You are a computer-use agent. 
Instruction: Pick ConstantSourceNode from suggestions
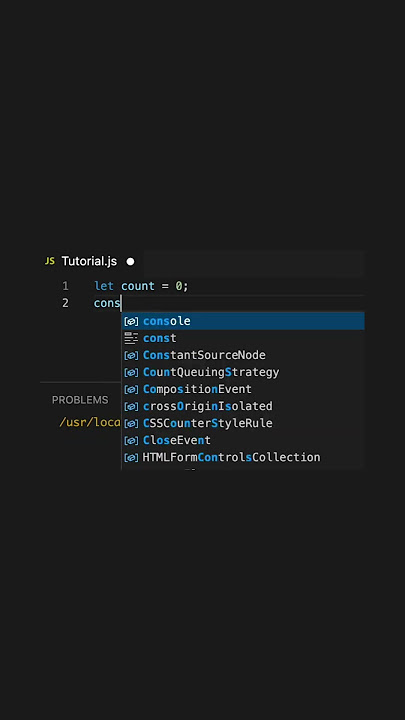243,355
